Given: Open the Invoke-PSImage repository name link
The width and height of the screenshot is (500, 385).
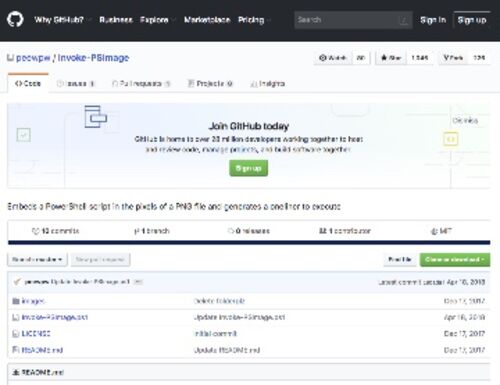Looking at the screenshot, I should tap(93, 58).
